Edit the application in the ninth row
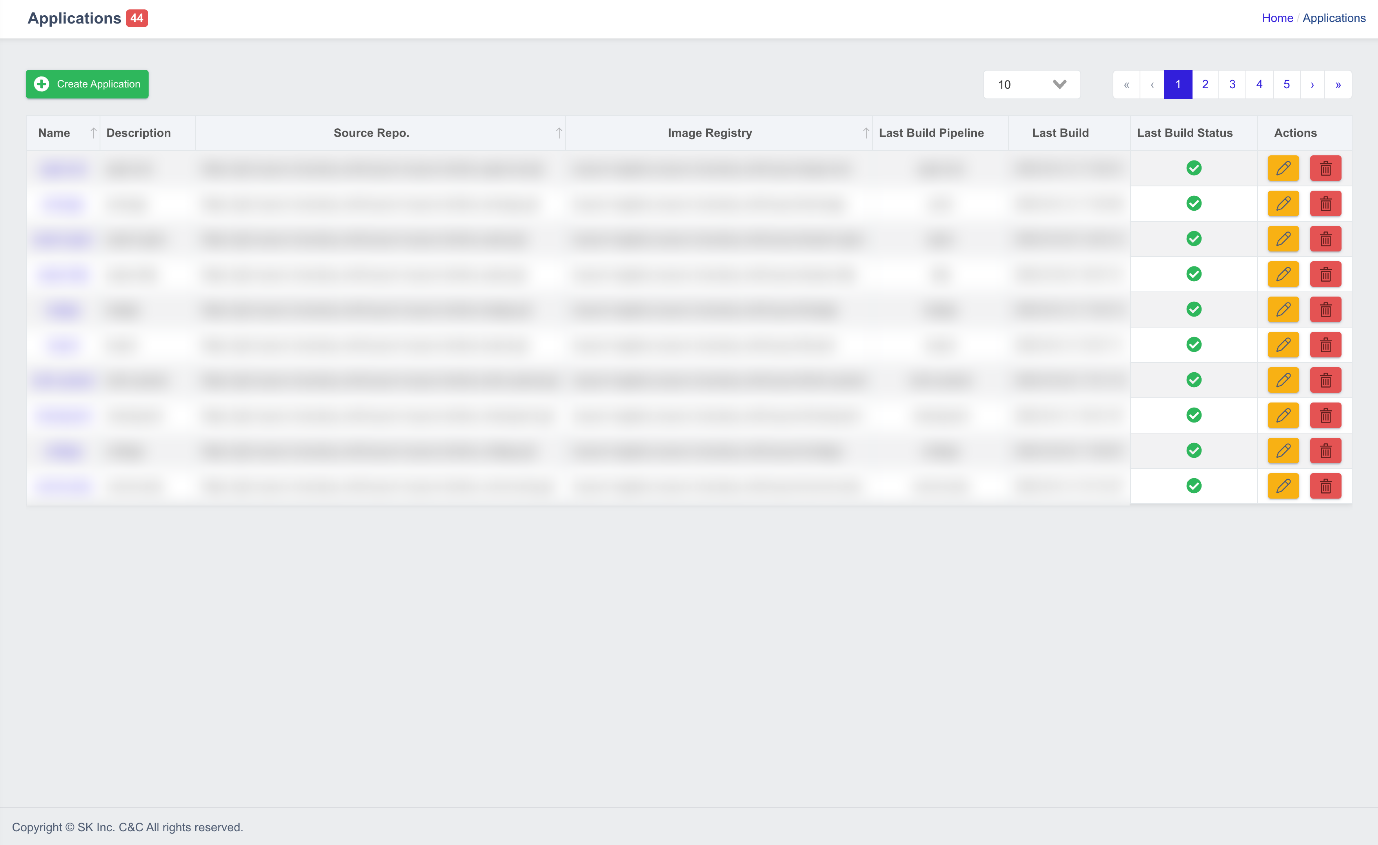 (x=1283, y=451)
